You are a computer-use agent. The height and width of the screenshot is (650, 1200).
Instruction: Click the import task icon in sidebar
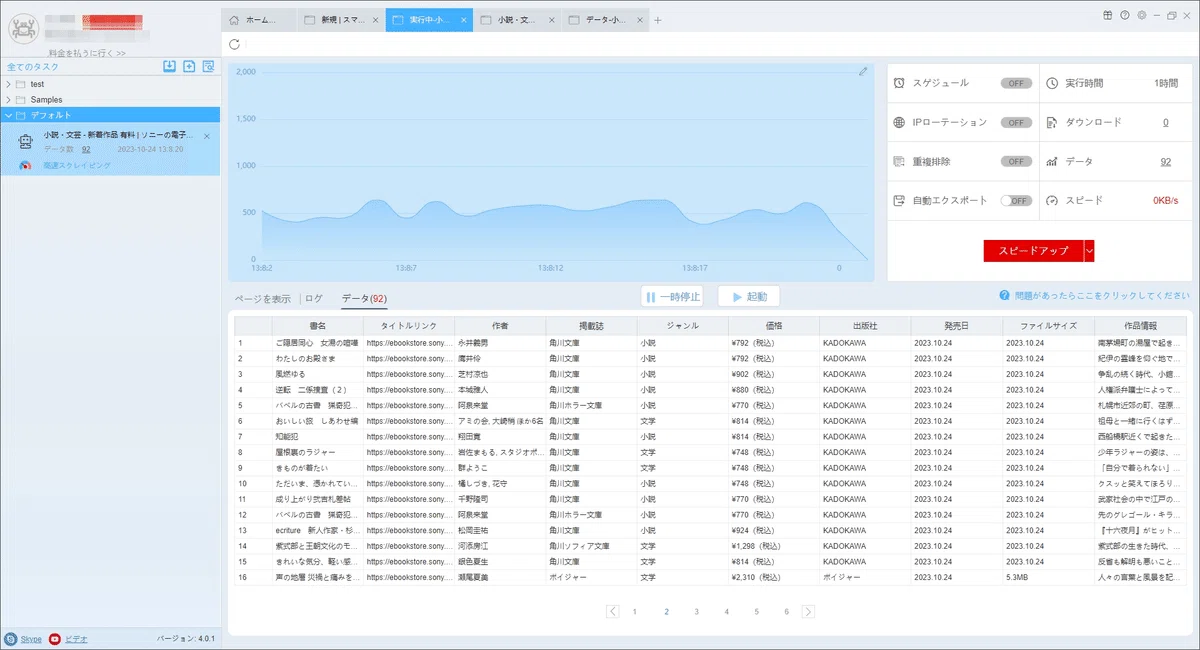170,66
